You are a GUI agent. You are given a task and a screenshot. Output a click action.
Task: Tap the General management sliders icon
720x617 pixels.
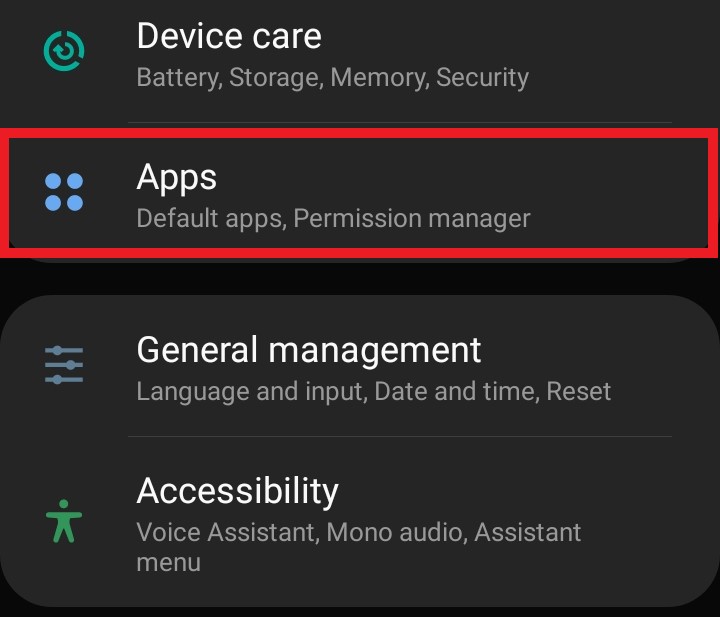[65, 365]
